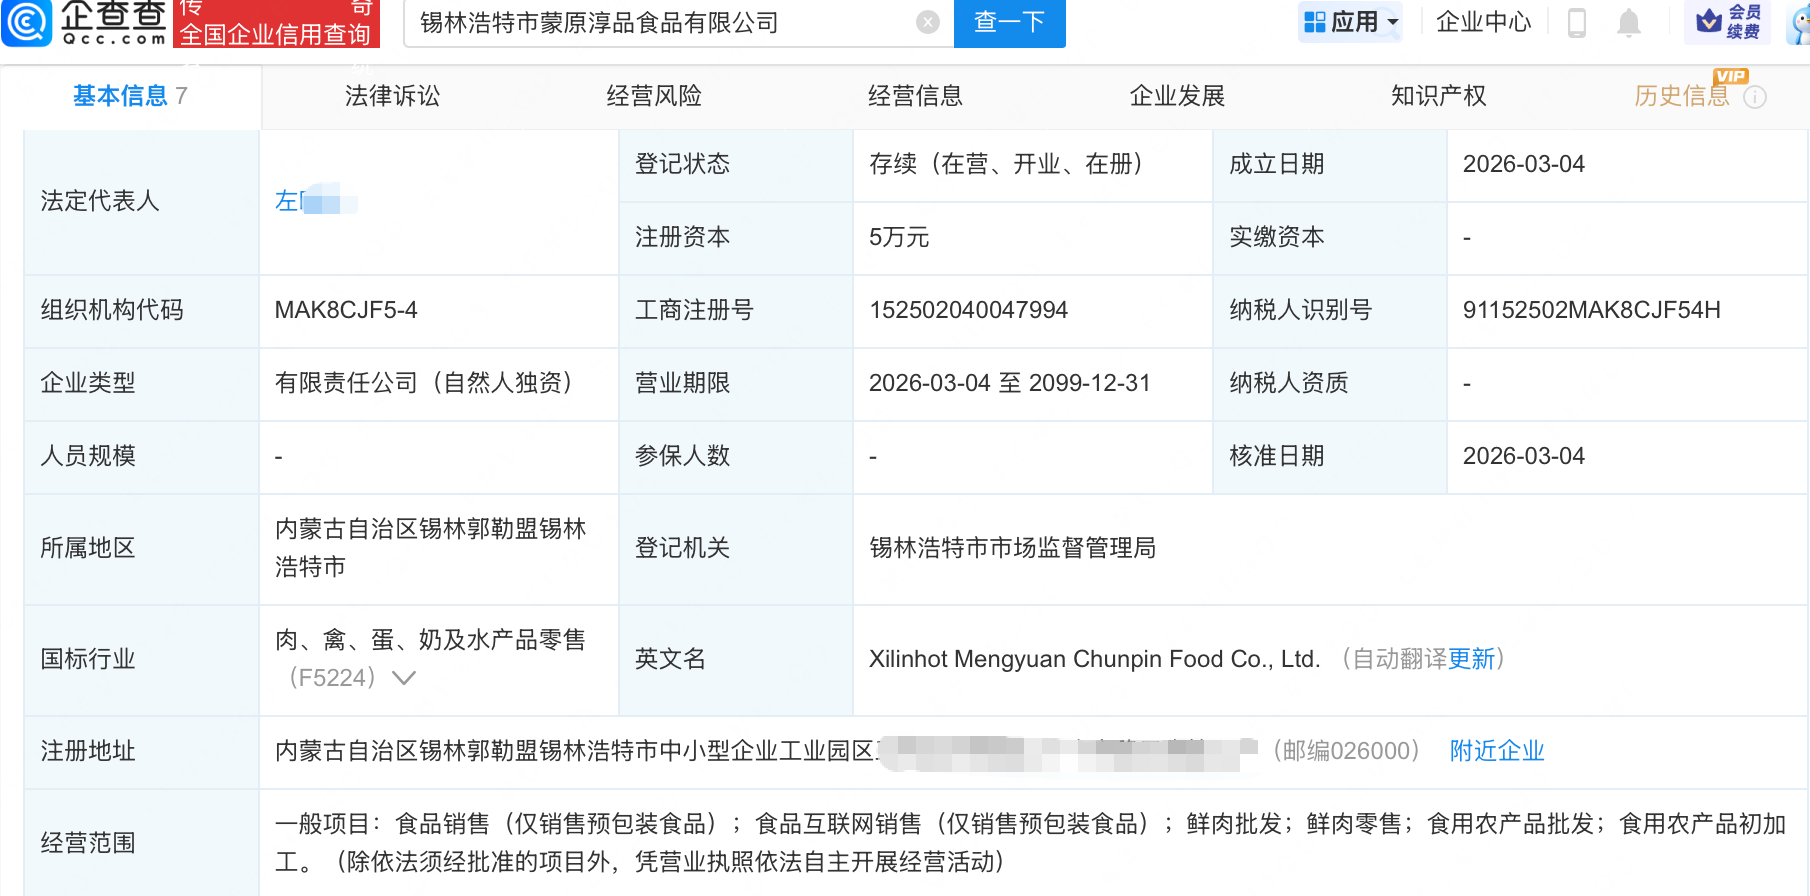1810x896 pixels.
Task: Open the 应用 dropdown menu
Action: click(1351, 22)
